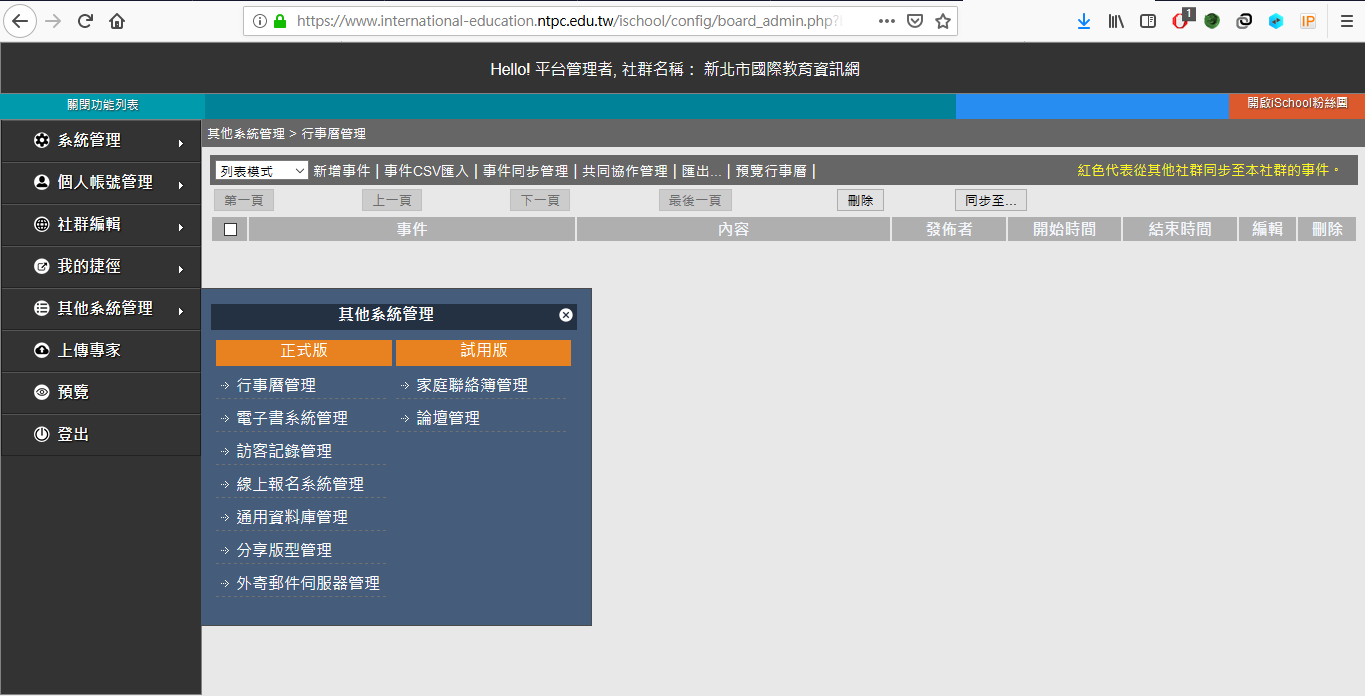
Task: Open the Firefox library icon
Action: (1116, 21)
